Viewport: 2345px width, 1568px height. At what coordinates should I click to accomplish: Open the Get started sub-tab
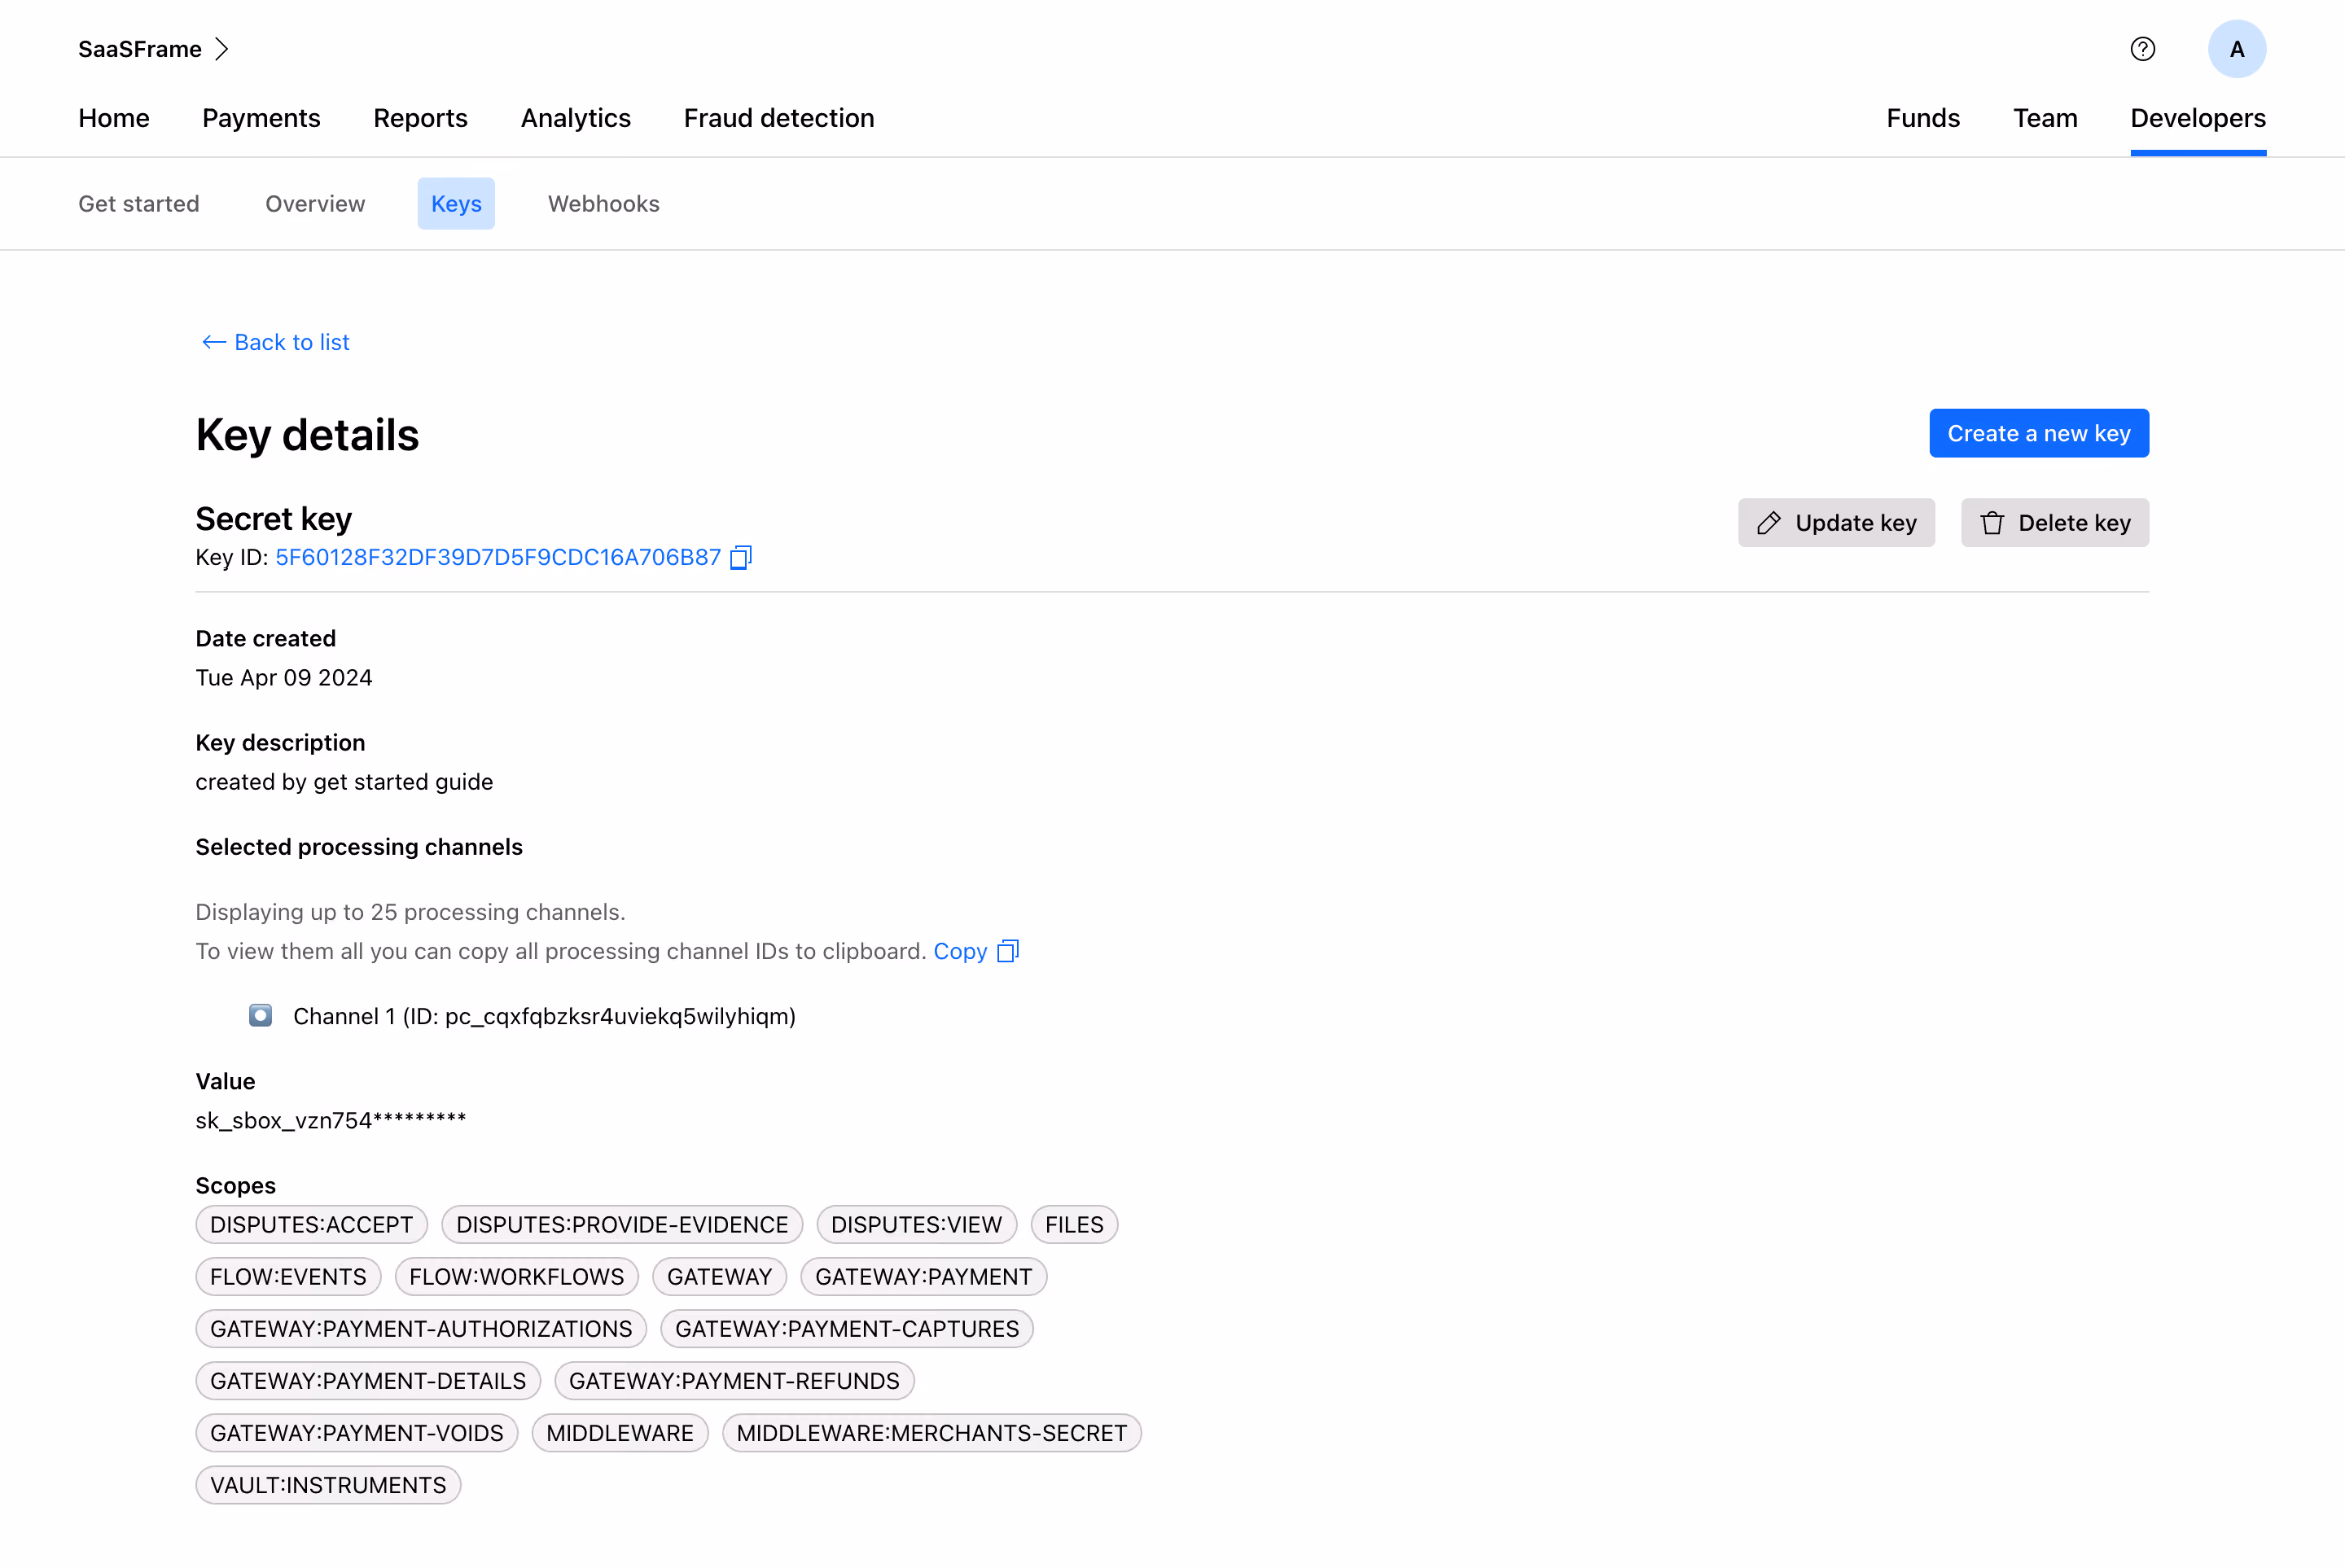(139, 204)
